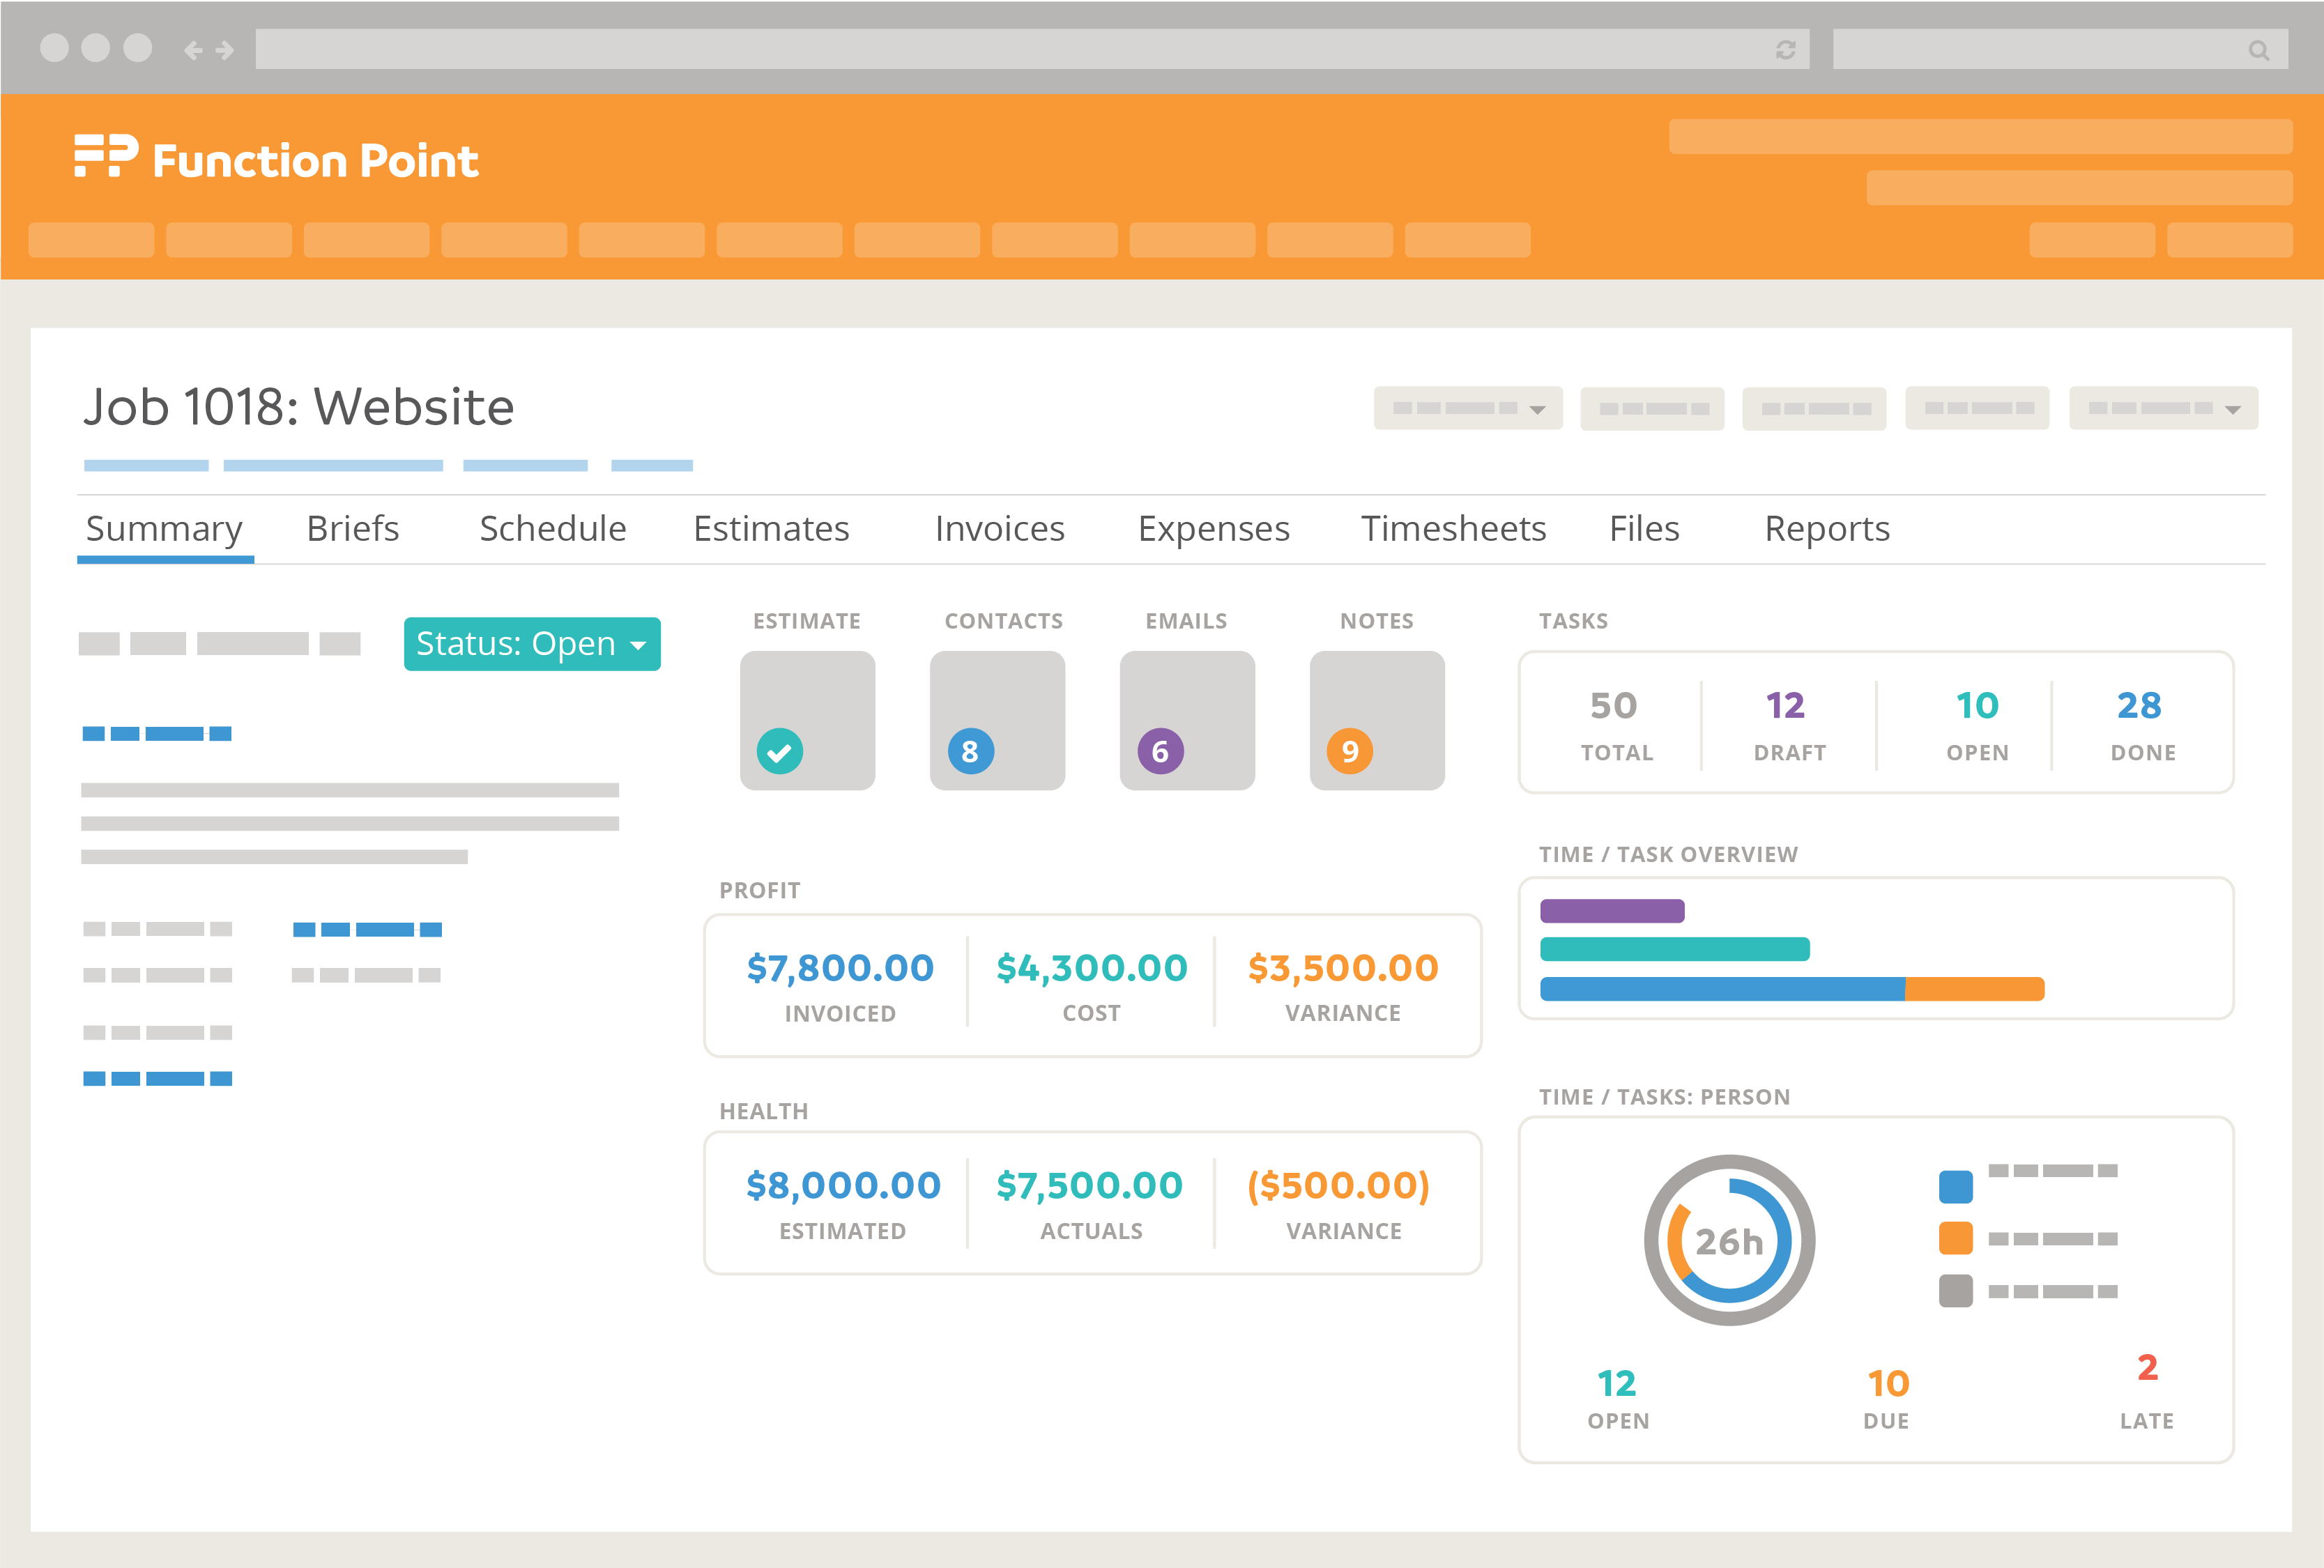Click the browser back arrow

[193, 50]
